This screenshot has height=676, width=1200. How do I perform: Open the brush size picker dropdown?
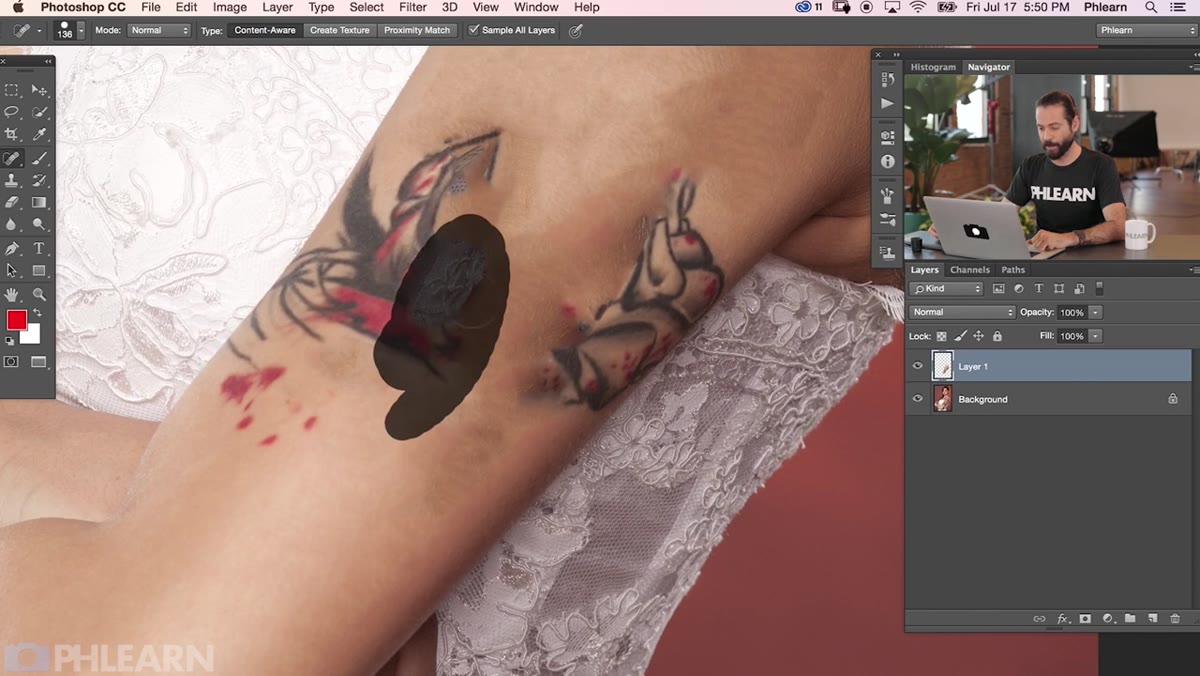click(80, 31)
